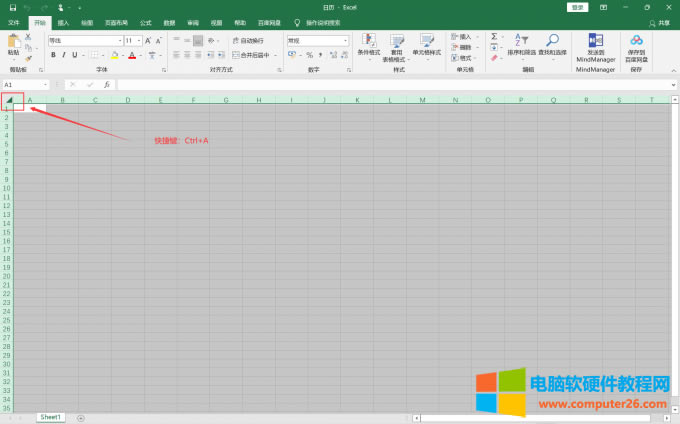Click the Select All corner triangle
The image size is (680, 424).
pos(9,100)
